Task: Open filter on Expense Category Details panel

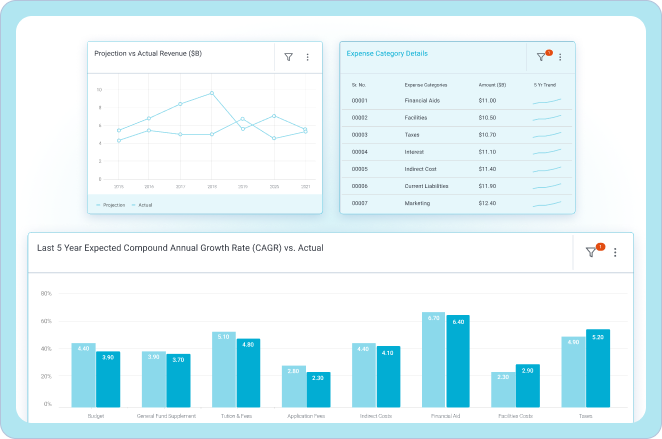Action: point(541,58)
